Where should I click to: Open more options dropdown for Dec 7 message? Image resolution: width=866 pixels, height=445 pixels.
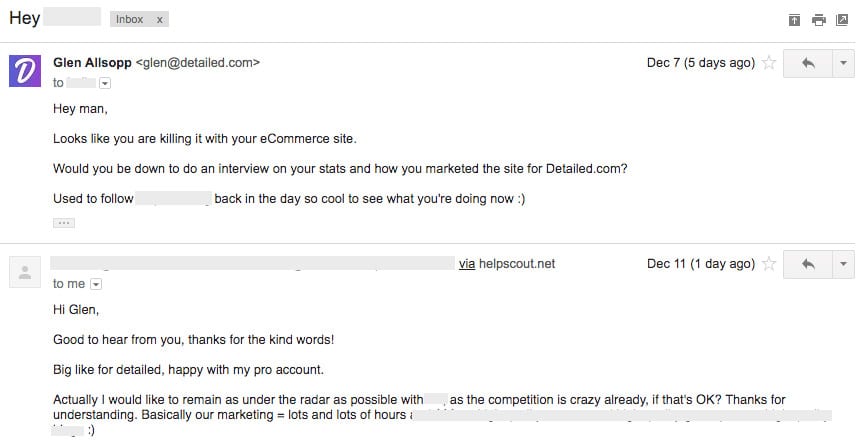843,63
